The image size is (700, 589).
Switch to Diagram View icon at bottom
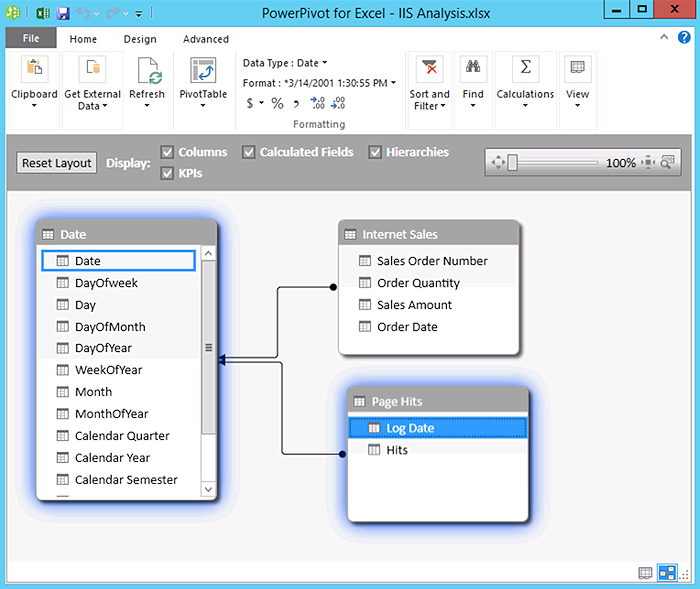pos(667,572)
